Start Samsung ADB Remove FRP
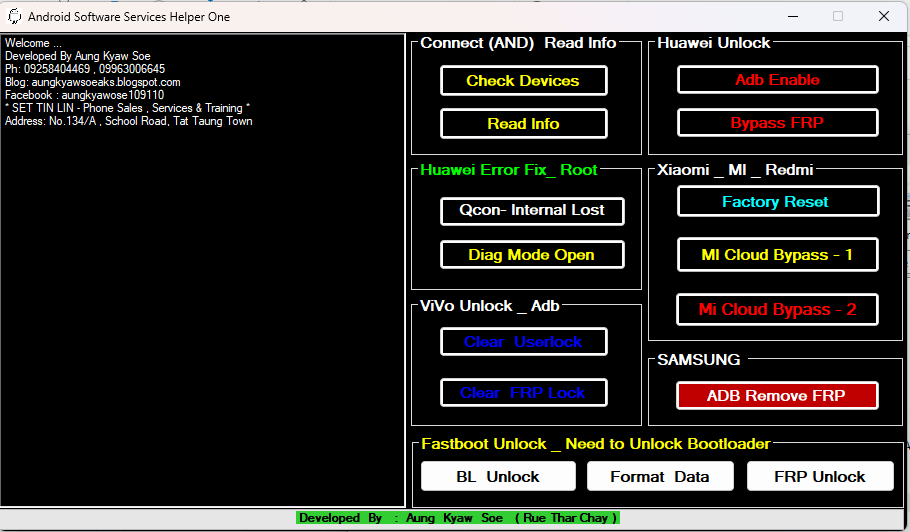This screenshot has height=532, width=910. pos(777,396)
